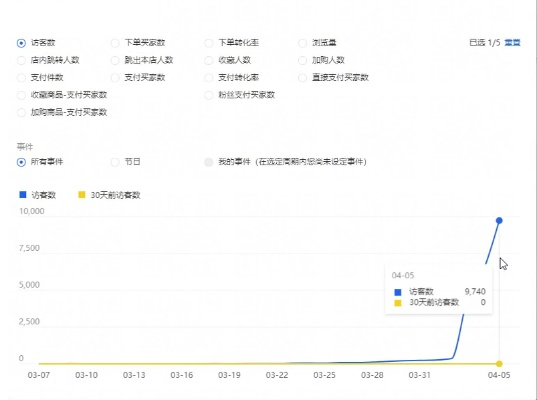Select 直接支付买家数 metric
Image resolution: width=537 pixels, height=400 pixels.
pos(302,78)
